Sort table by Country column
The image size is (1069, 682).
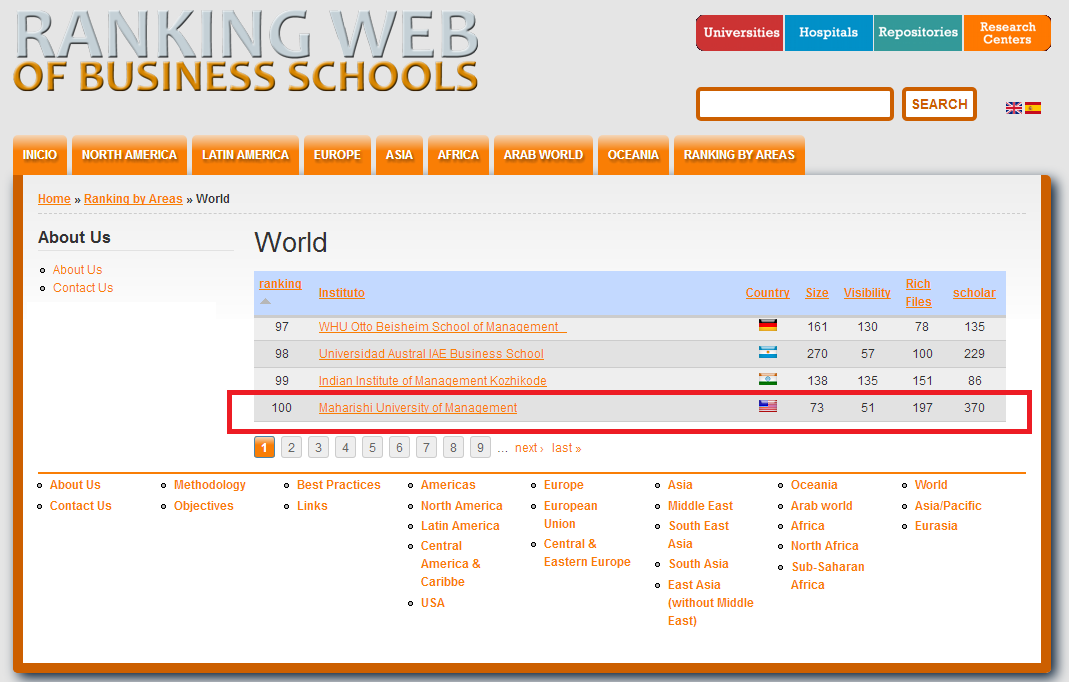click(768, 293)
